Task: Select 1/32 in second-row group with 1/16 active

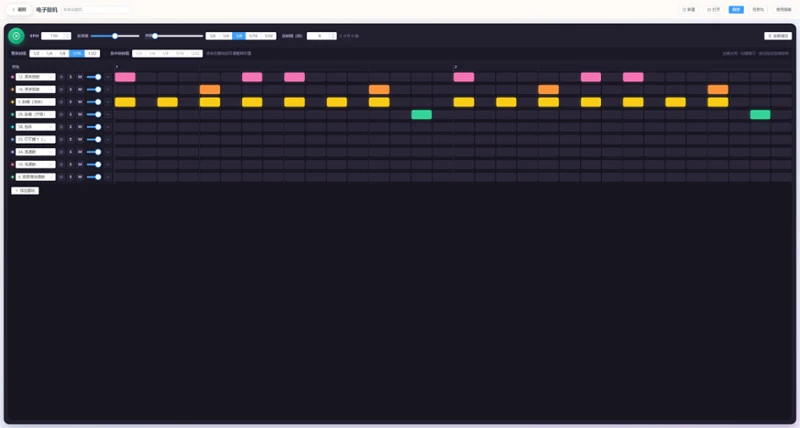Action: (92, 53)
